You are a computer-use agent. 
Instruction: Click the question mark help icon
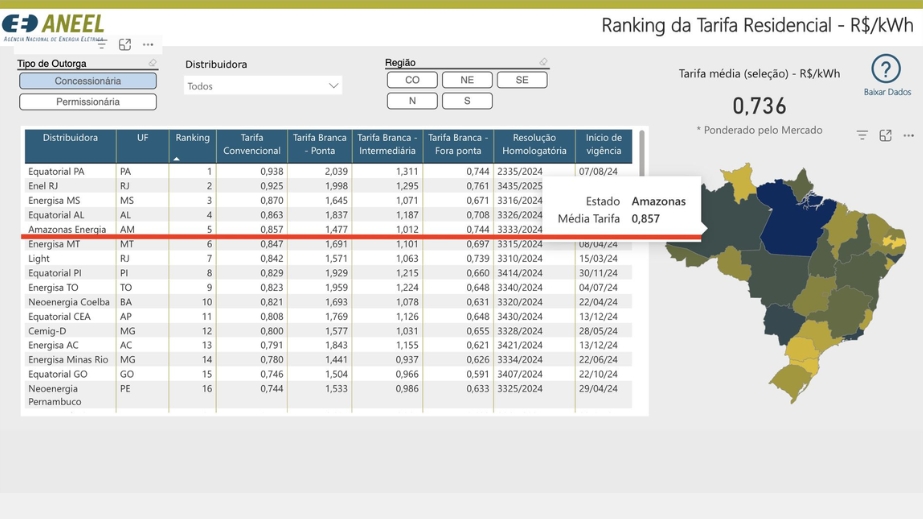(x=886, y=69)
